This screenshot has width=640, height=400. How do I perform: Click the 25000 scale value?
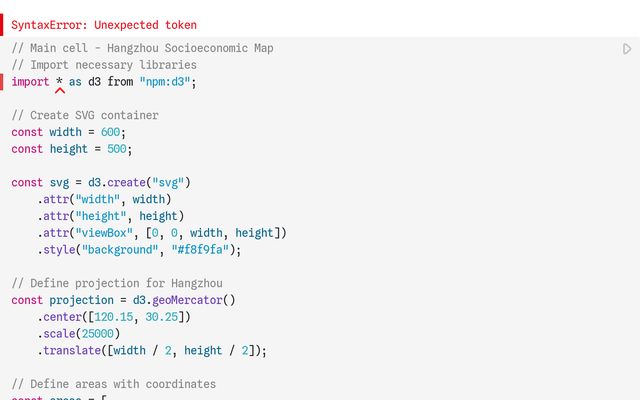(98, 334)
